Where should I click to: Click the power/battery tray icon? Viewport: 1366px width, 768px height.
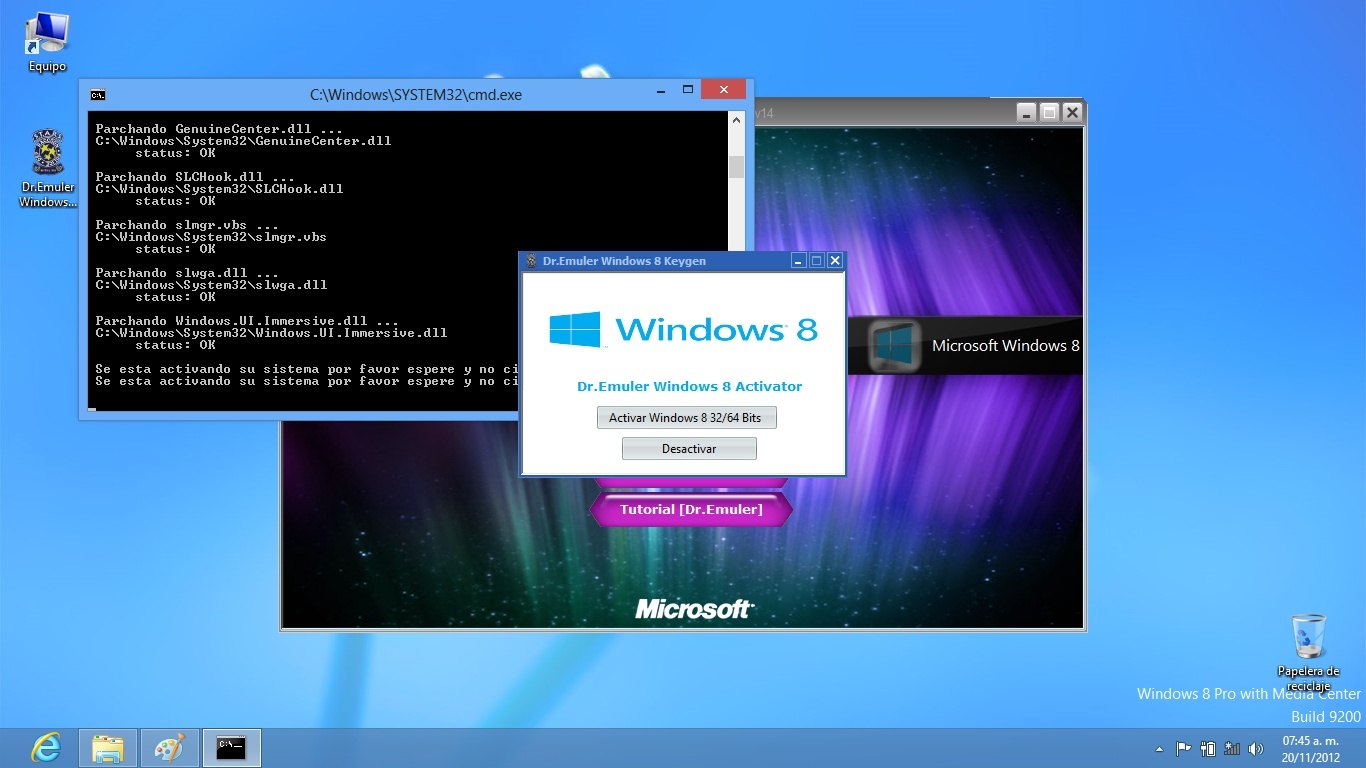click(x=1208, y=748)
